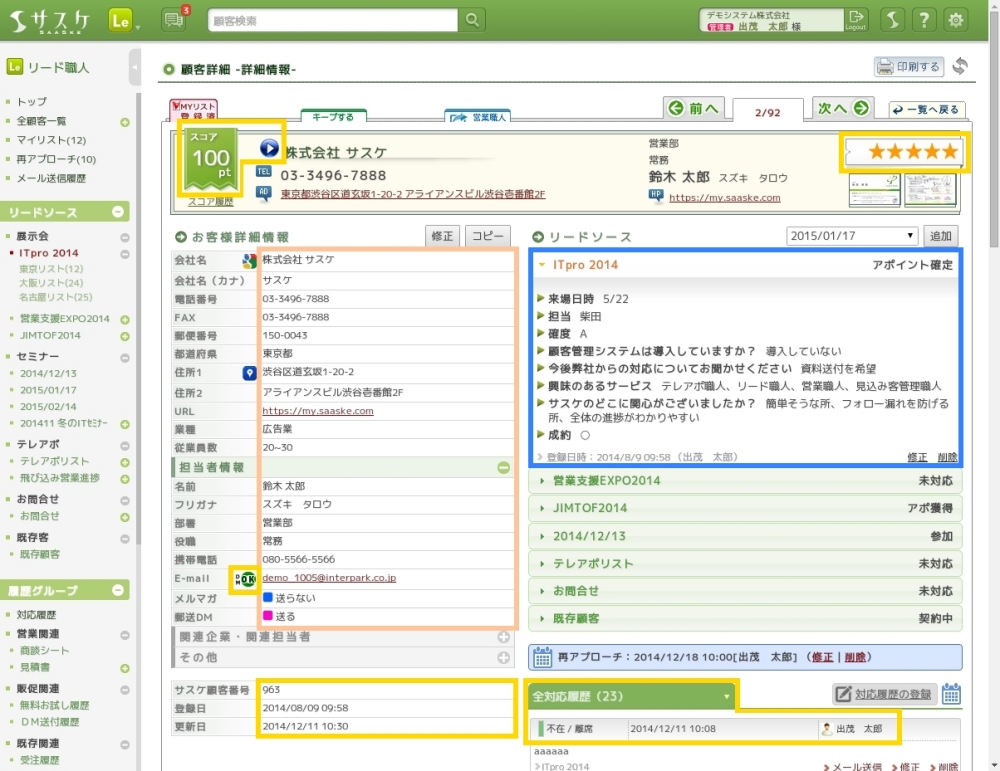The width and height of the screenshot is (1000, 771).
Task: Click the 印刷する button
Action: click(909, 67)
